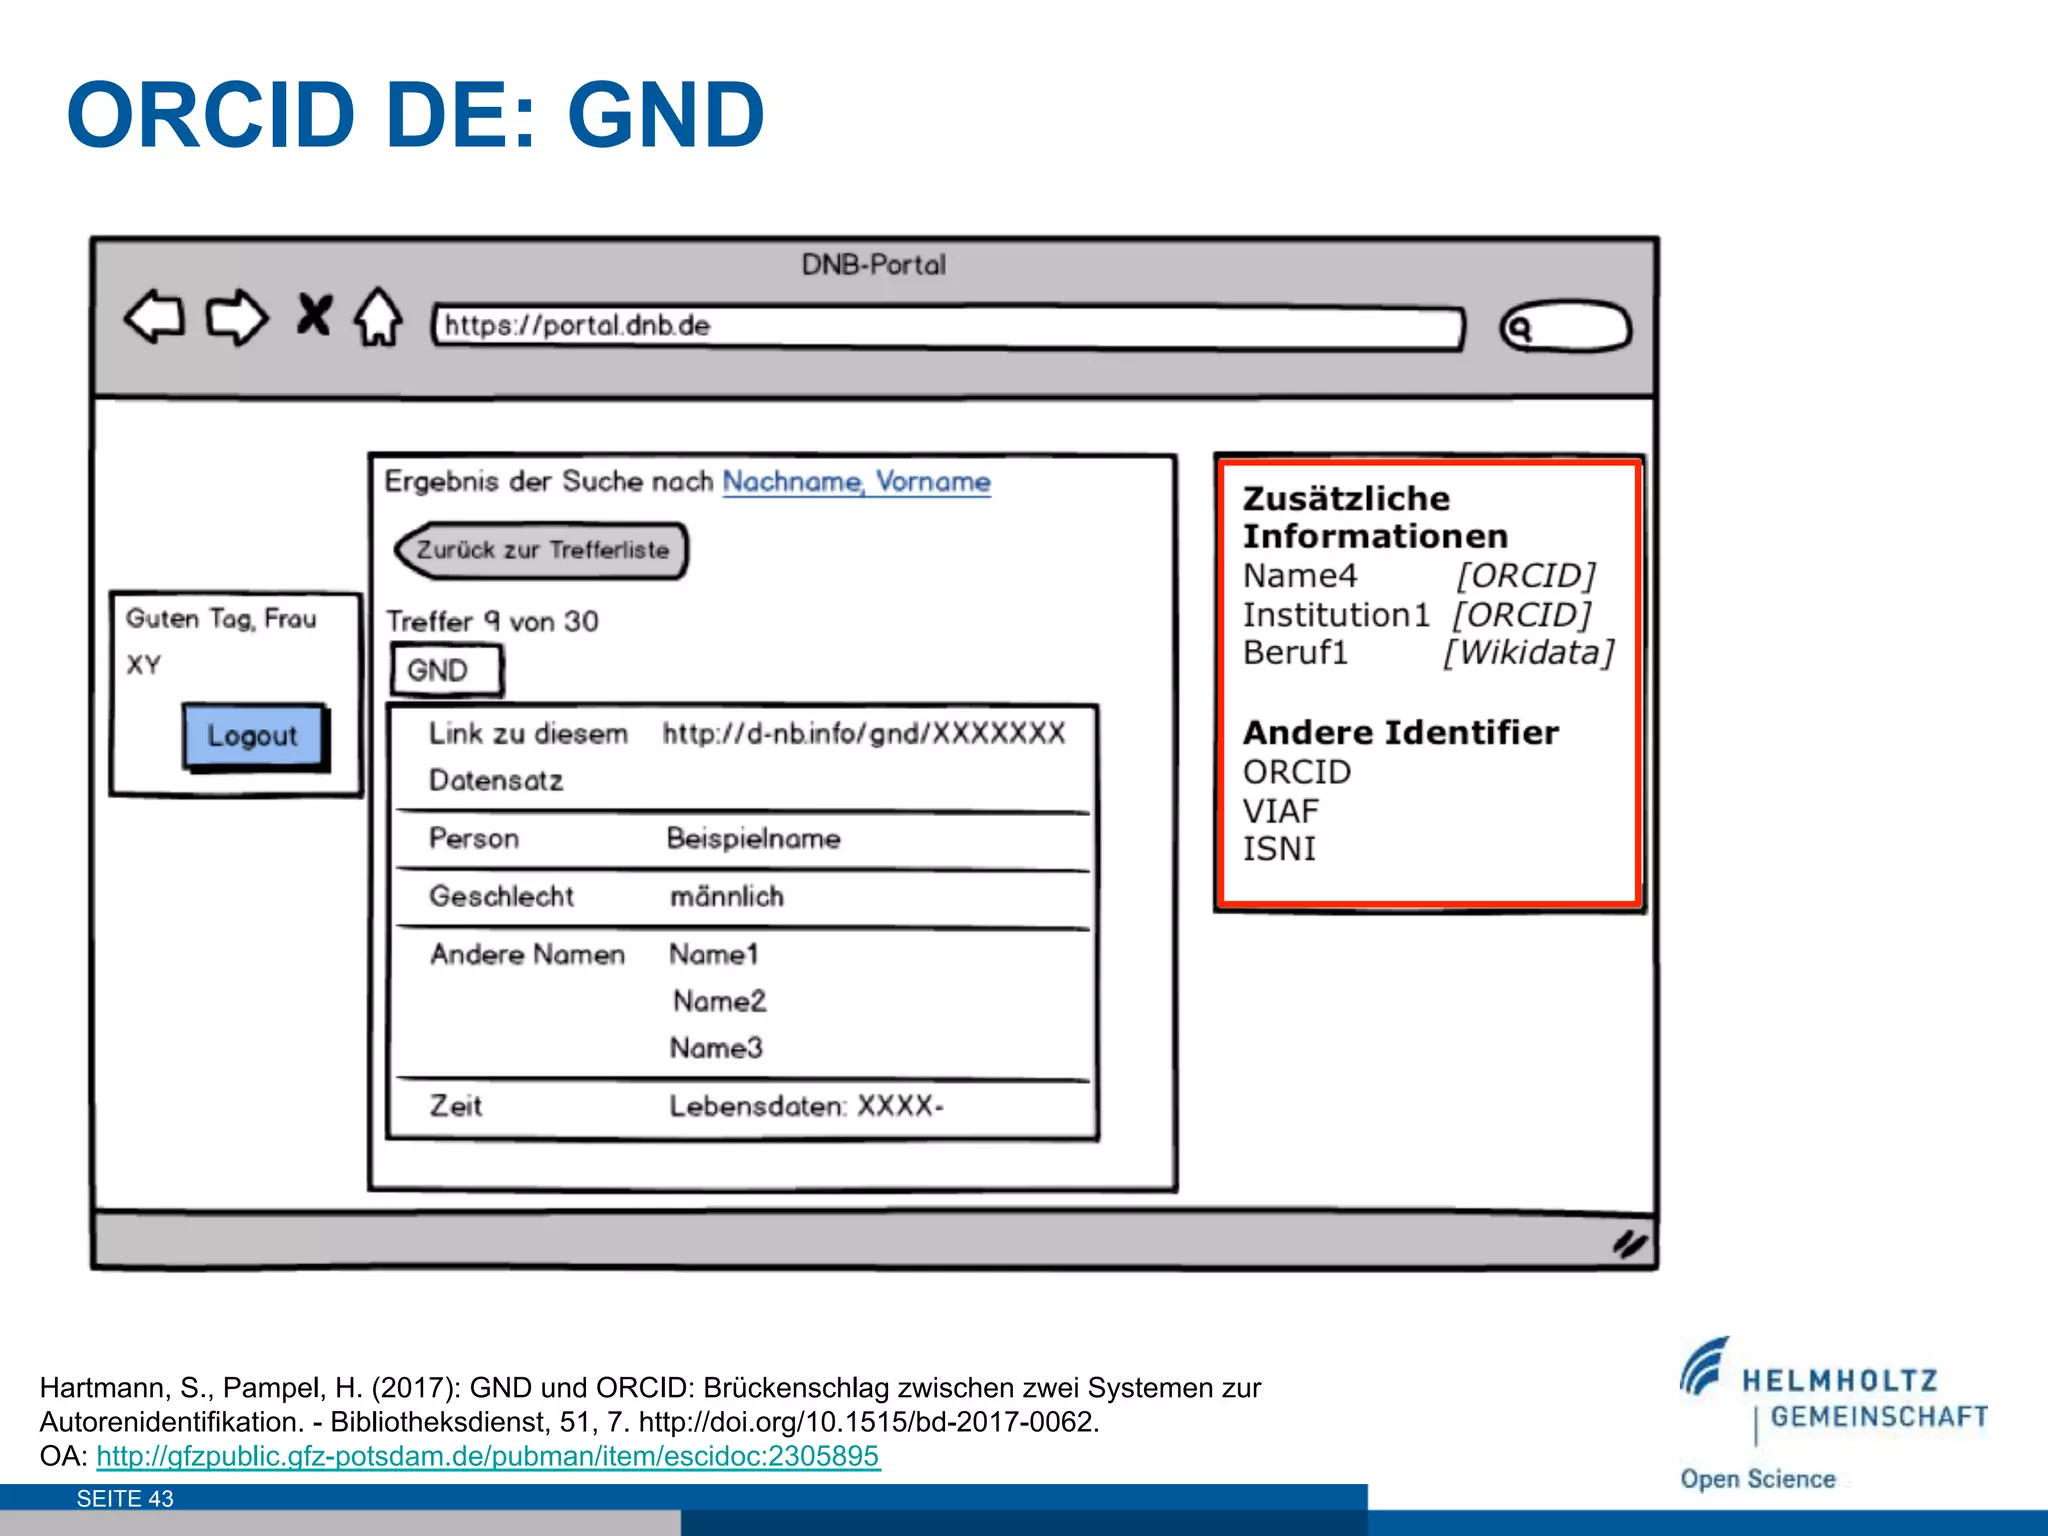Go to the browser home icon
Viewport: 2048px width, 1536px height.
(379, 317)
